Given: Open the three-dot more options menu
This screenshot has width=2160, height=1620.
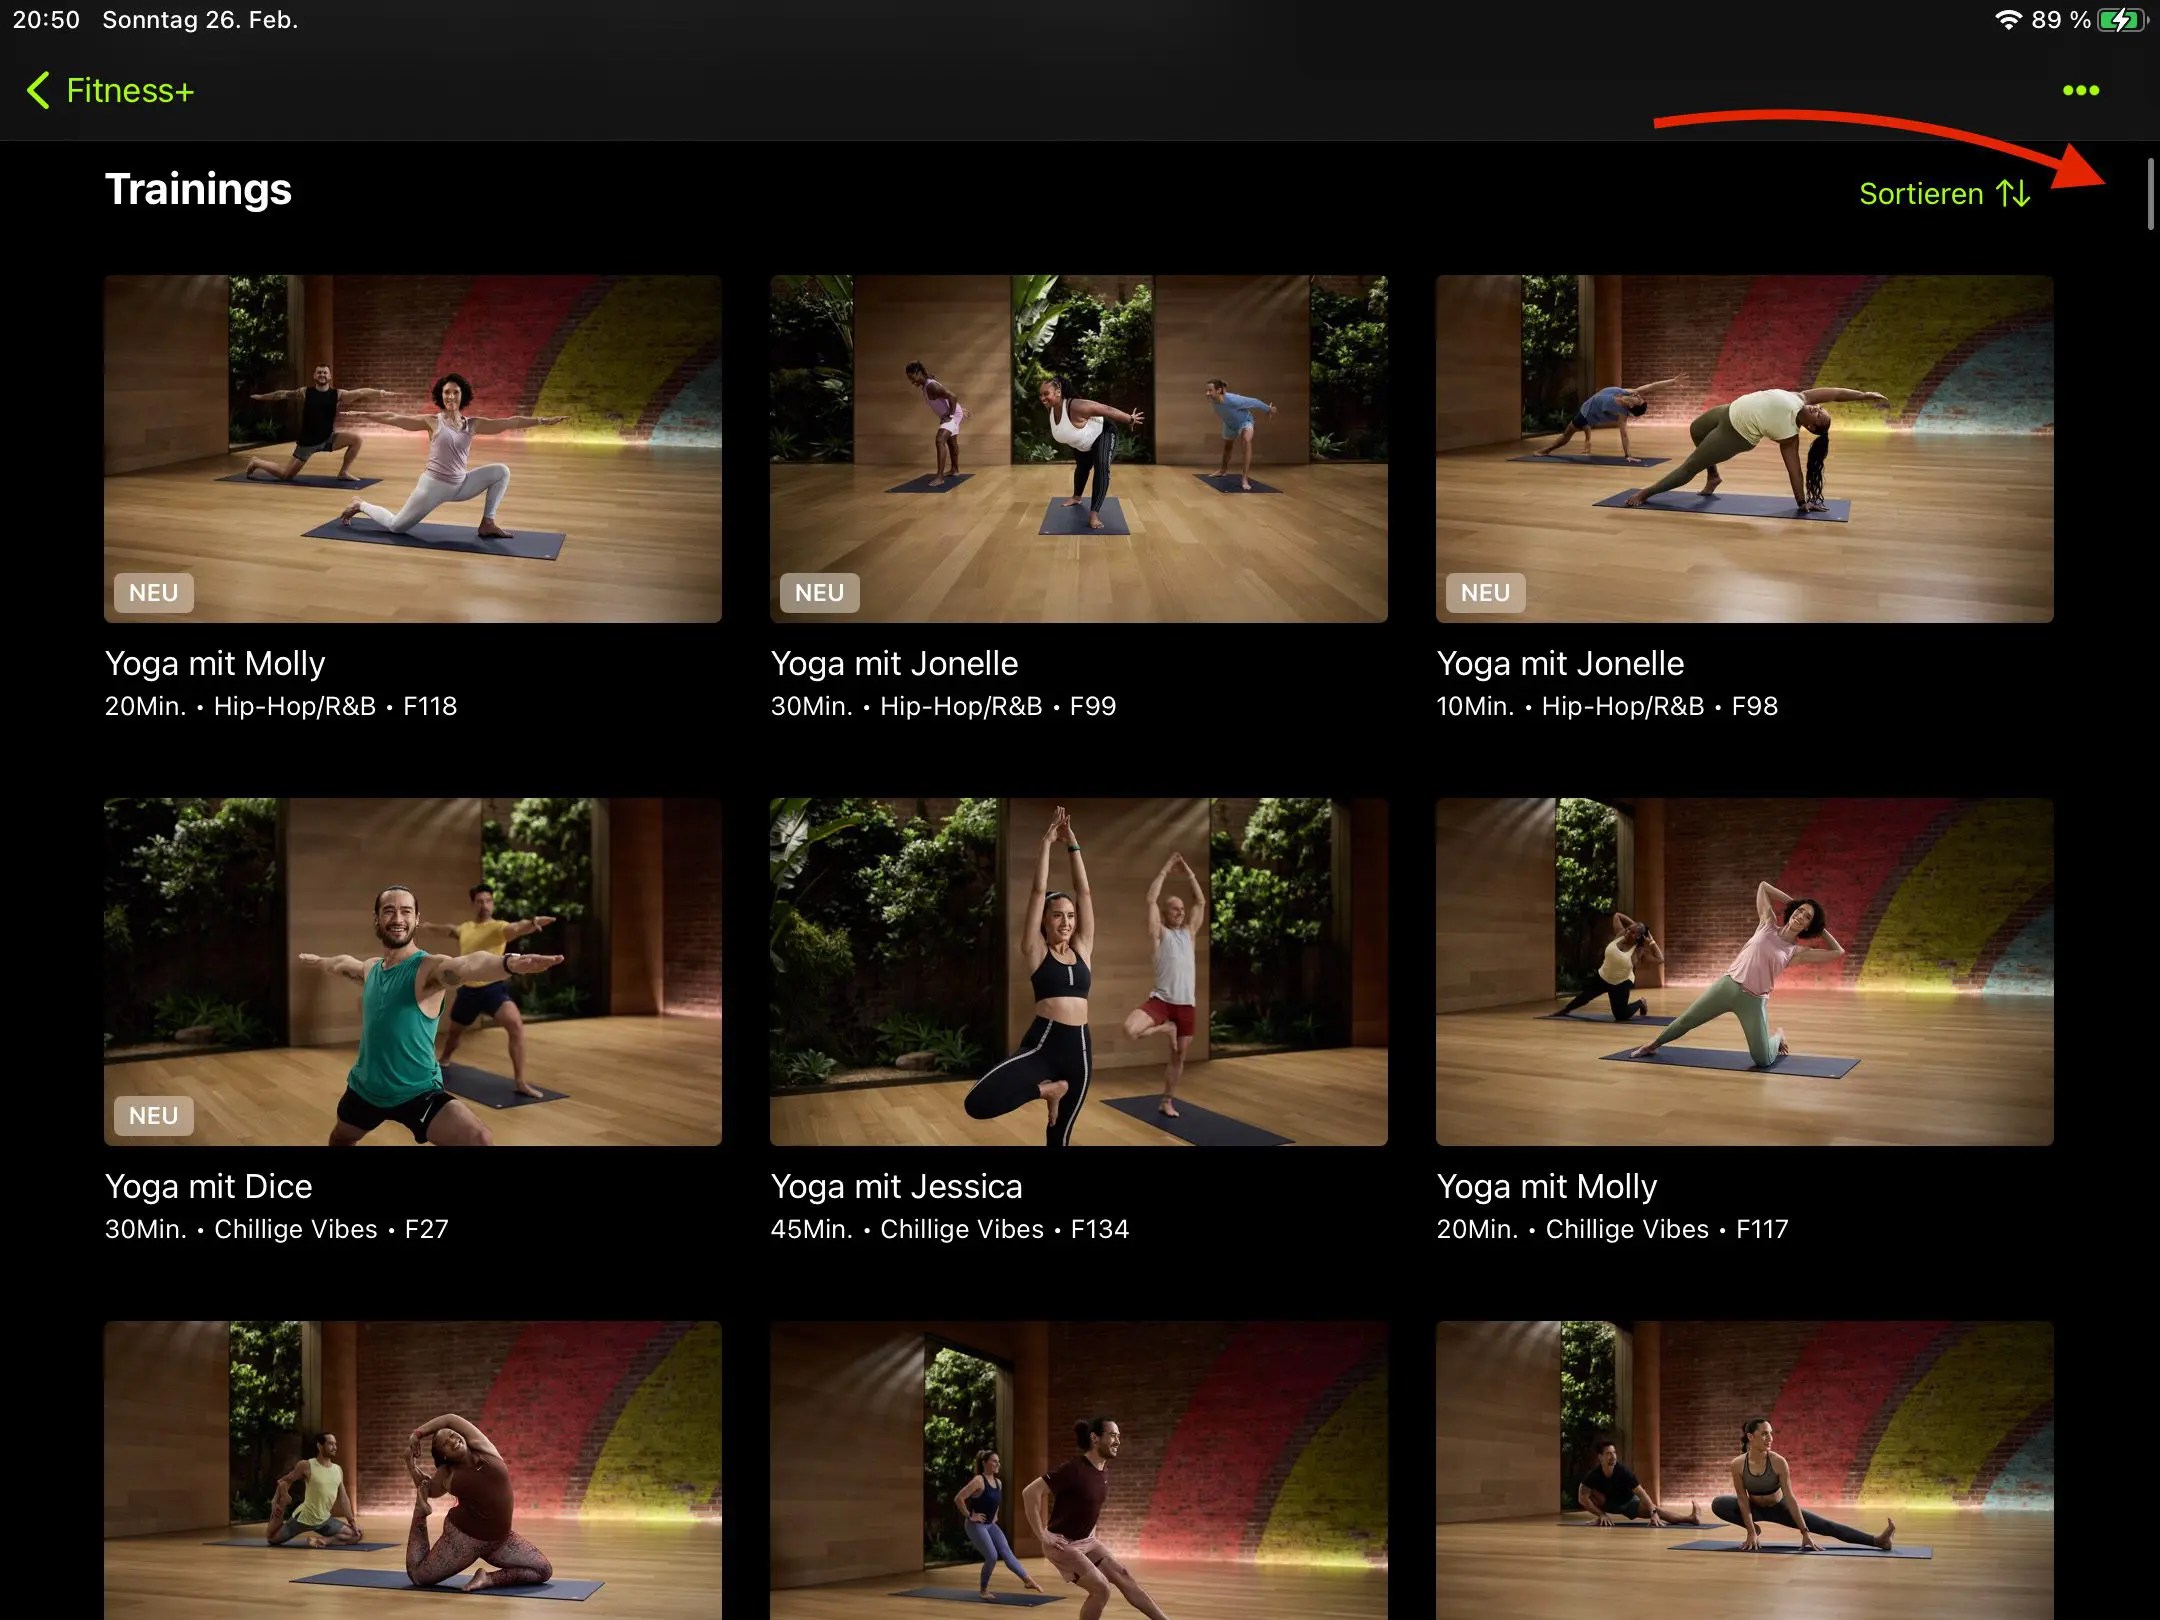Looking at the screenshot, I should tap(2080, 91).
